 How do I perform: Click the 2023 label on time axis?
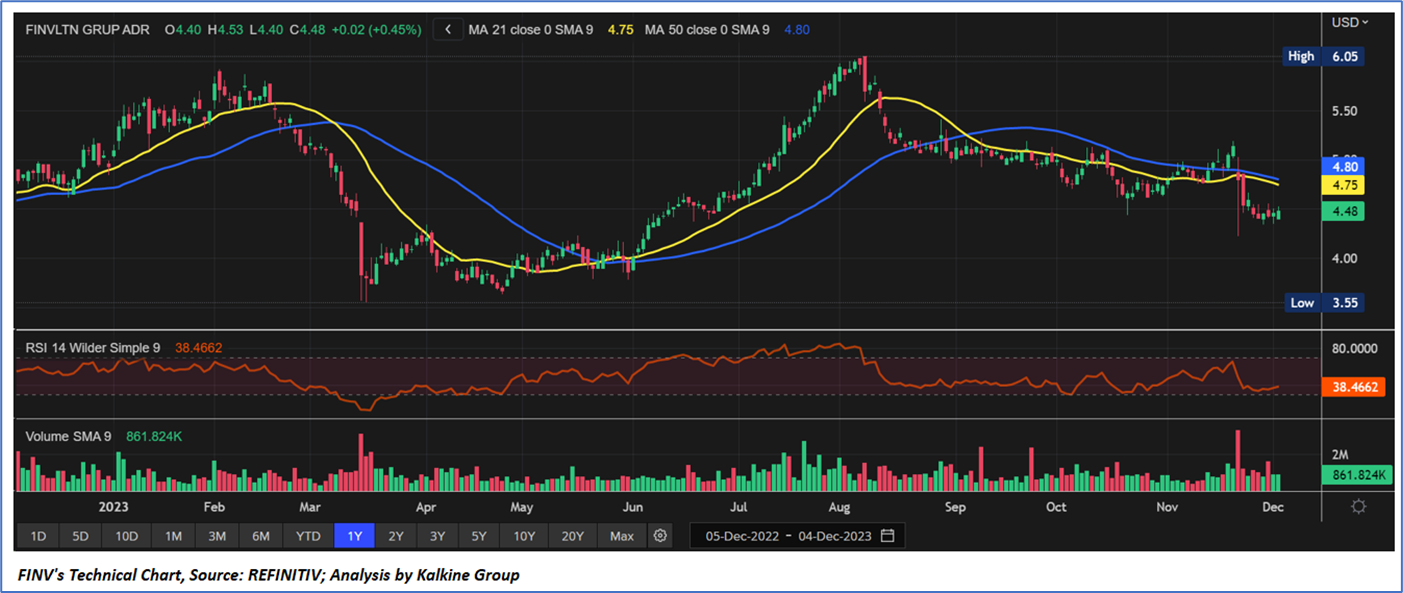113,507
